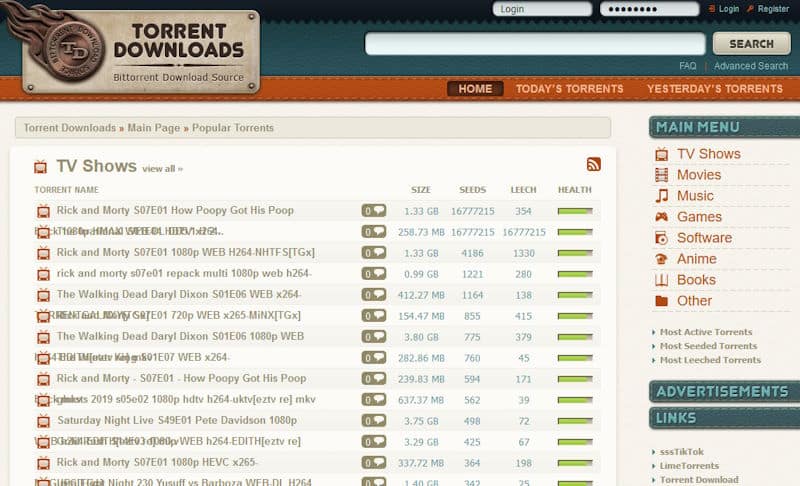Select Movies in Main Menu
Viewport: 800px width, 486px height.
699,175
